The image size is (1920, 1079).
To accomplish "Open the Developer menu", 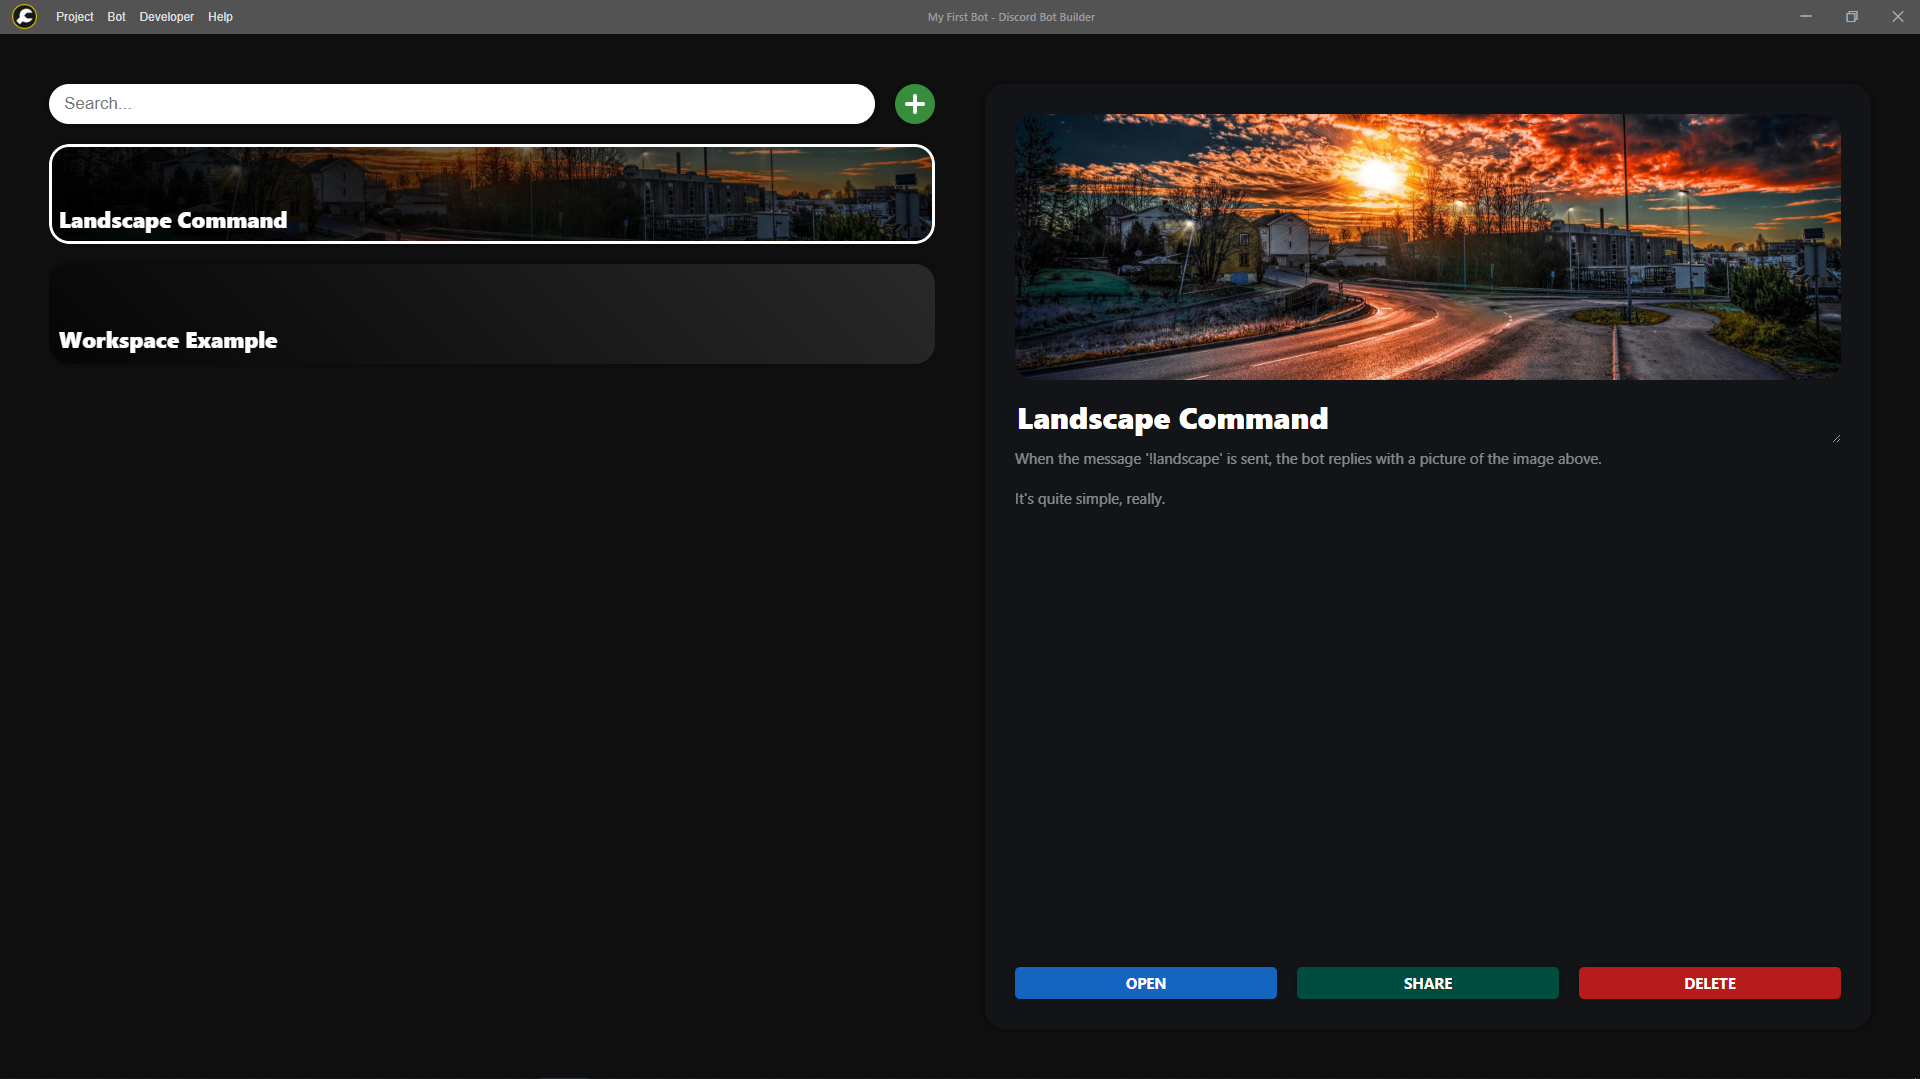I will click(x=166, y=17).
